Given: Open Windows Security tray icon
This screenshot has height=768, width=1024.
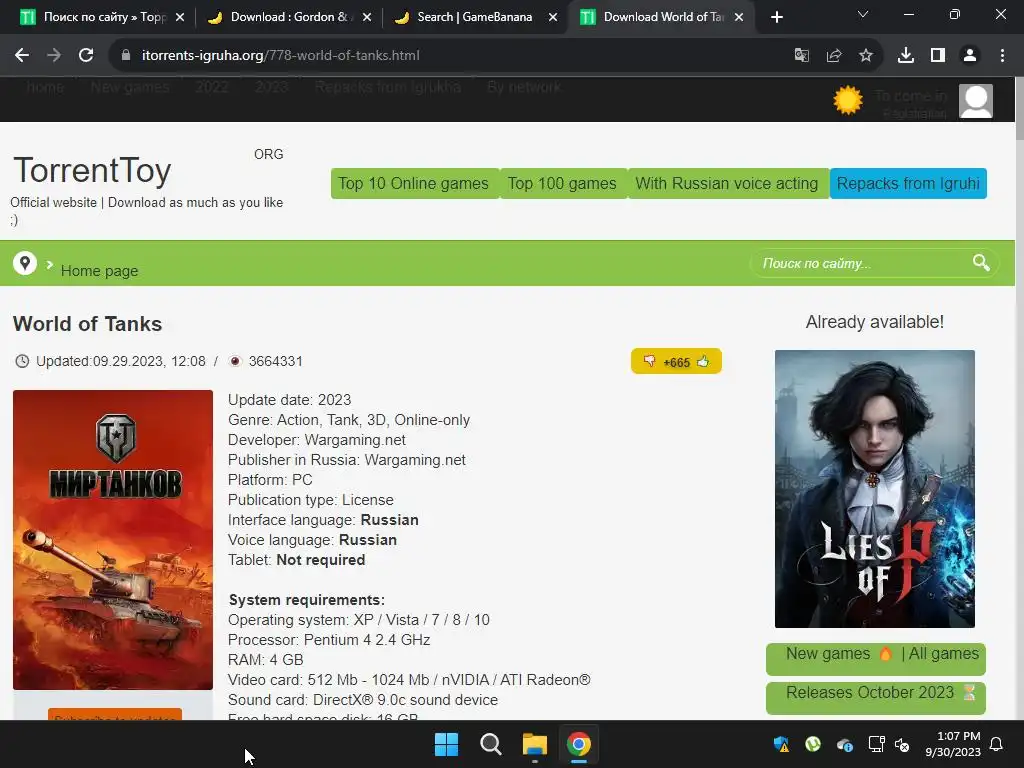Looking at the screenshot, I should point(781,744).
